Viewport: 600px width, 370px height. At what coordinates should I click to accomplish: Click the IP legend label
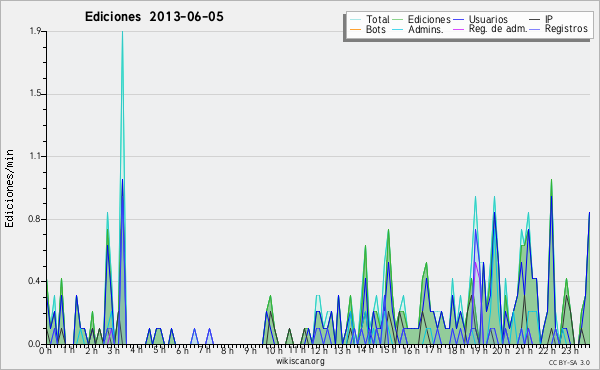click(x=549, y=19)
